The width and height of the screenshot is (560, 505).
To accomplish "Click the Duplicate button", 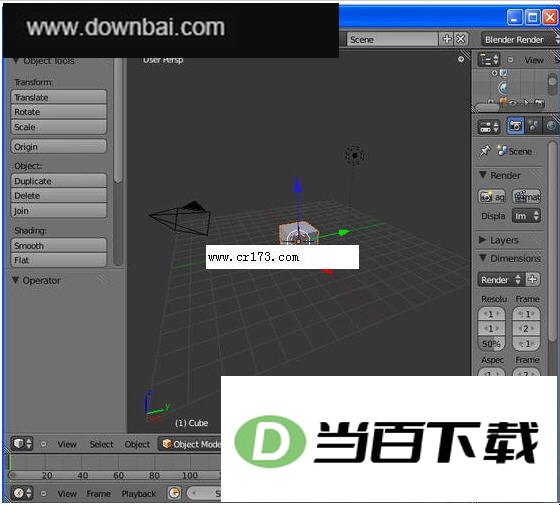I will [59, 181].
